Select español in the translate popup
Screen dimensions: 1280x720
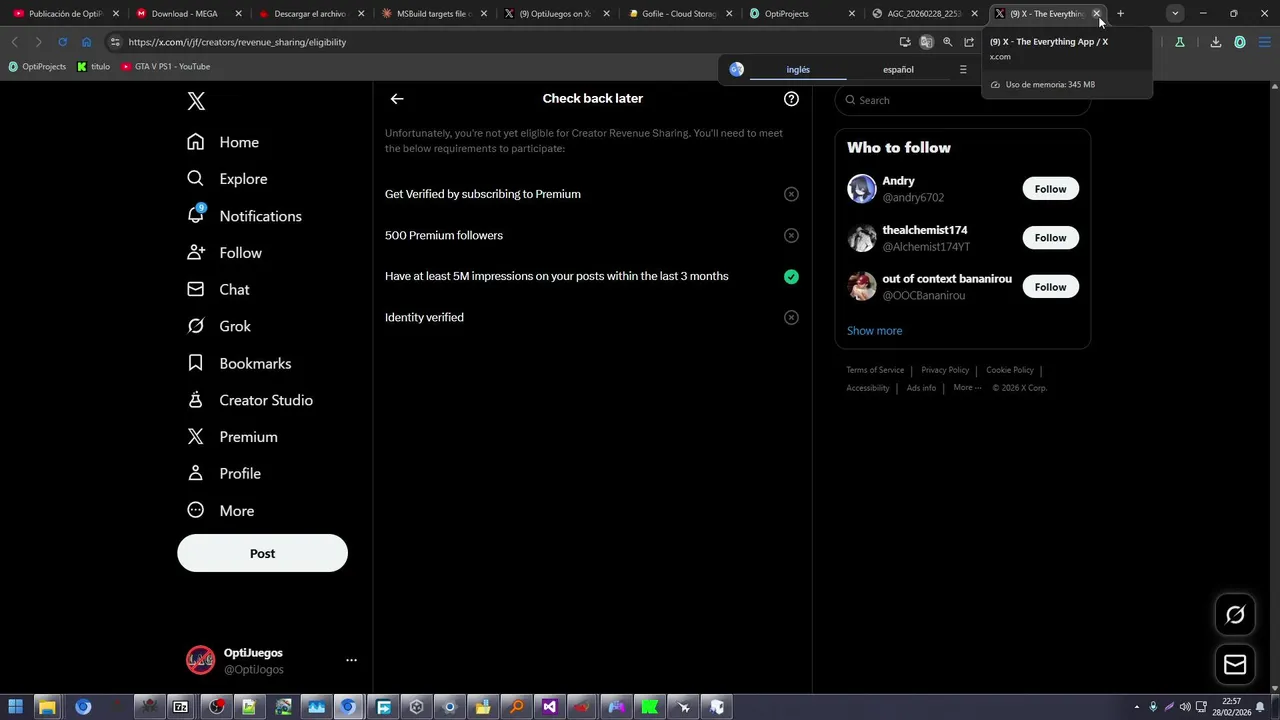898,70
